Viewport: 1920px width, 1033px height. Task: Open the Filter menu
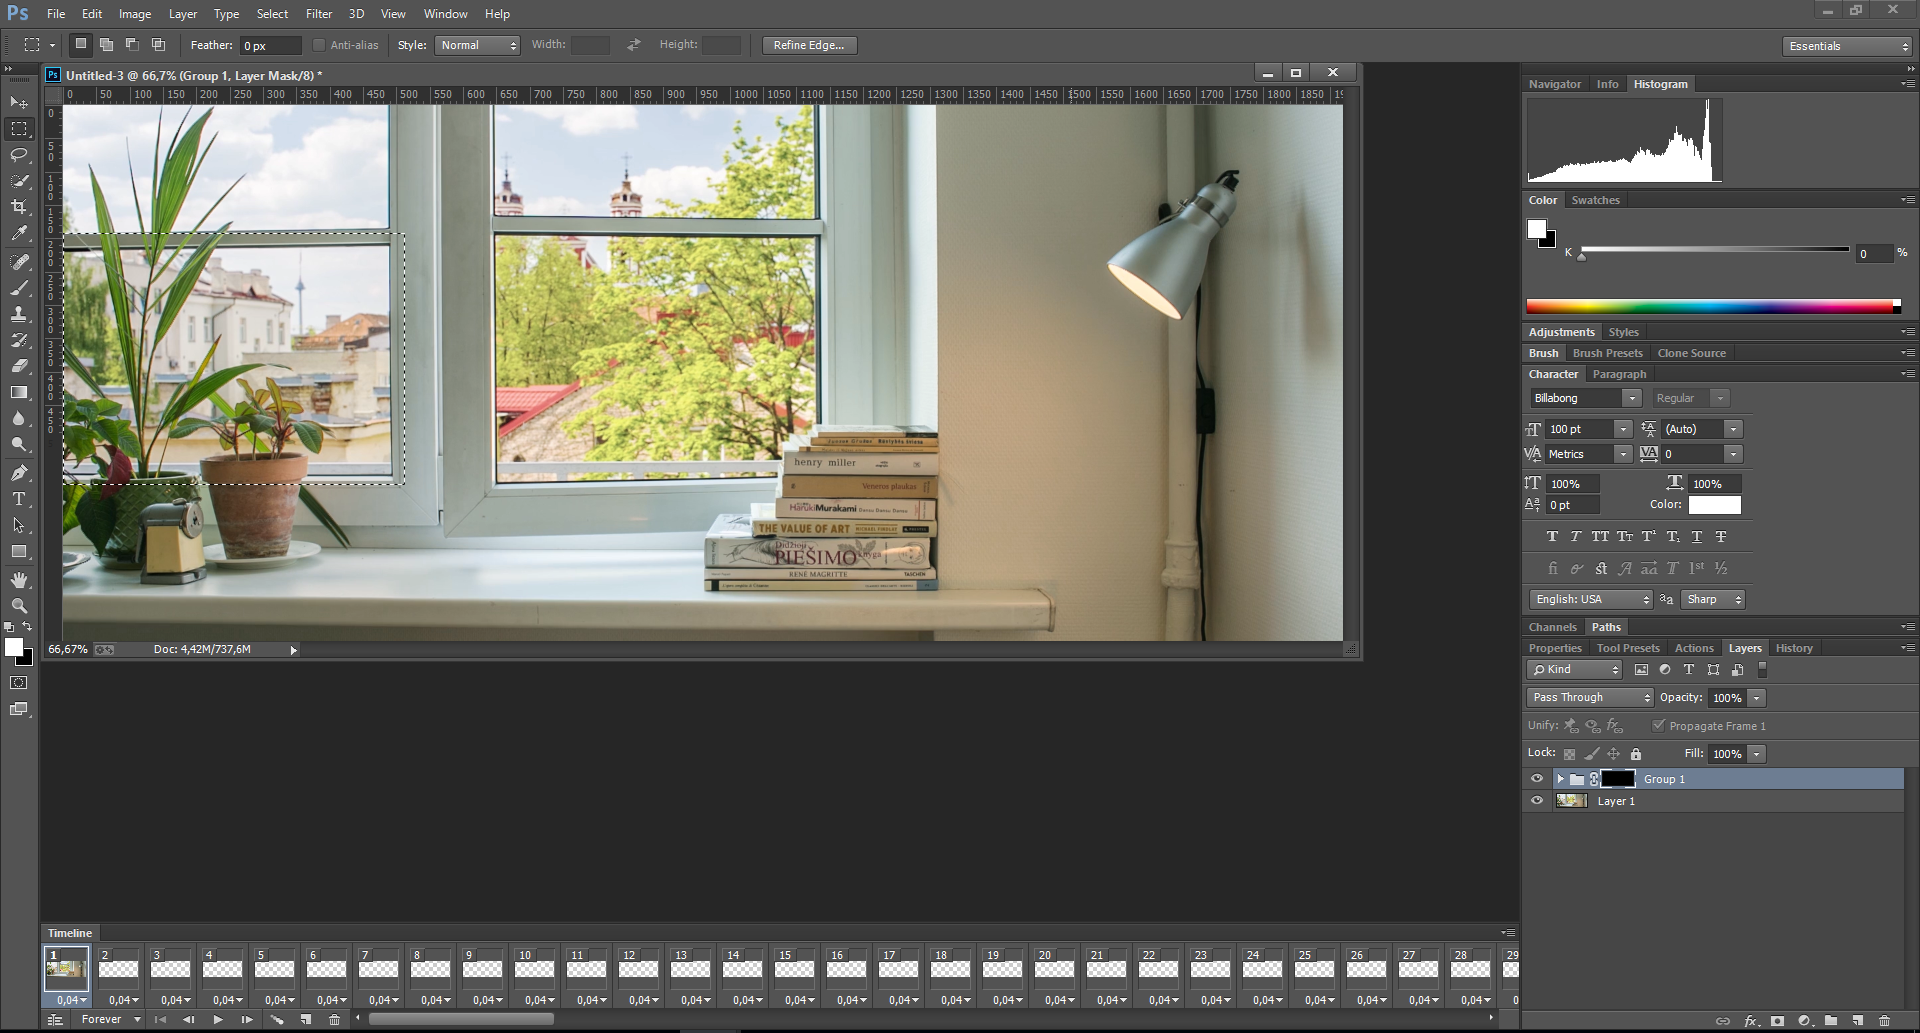pyautogui.click(x=319, y=14)
